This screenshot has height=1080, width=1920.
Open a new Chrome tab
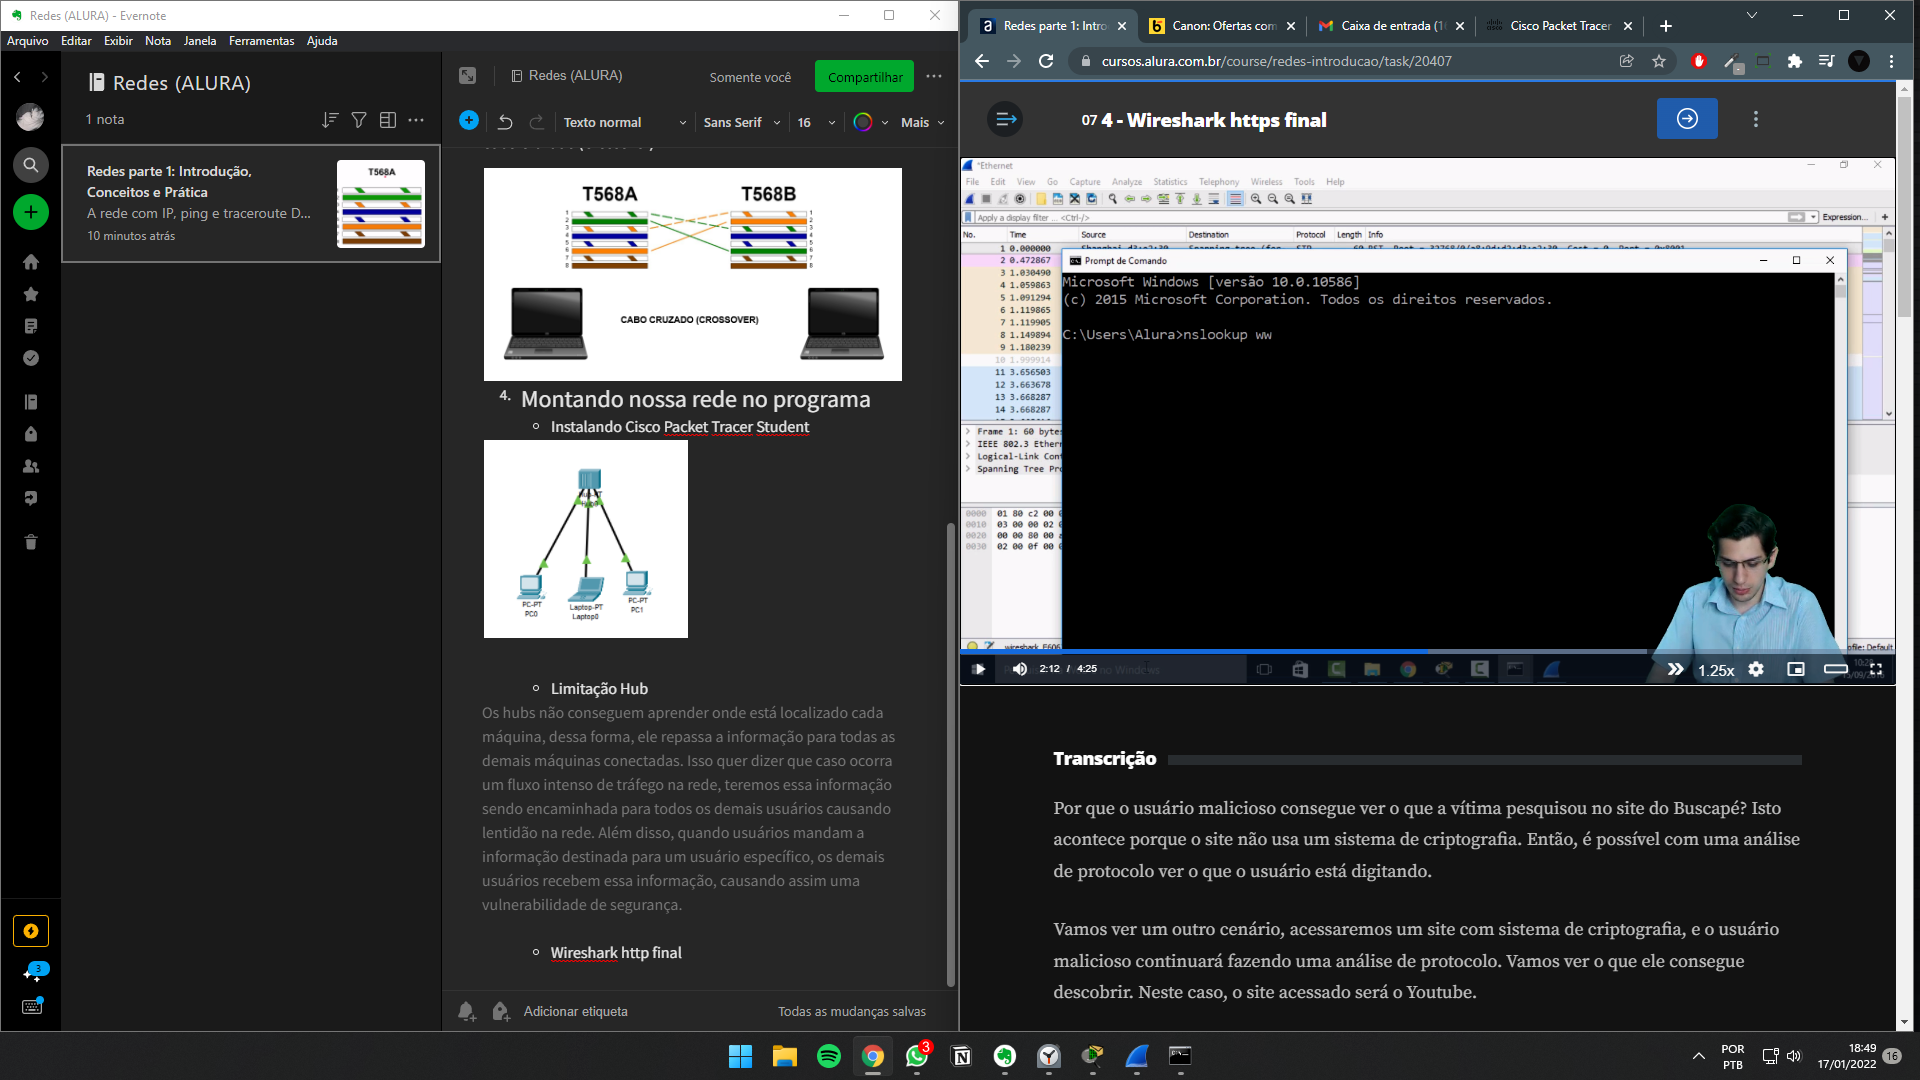tap(1665, 26)
